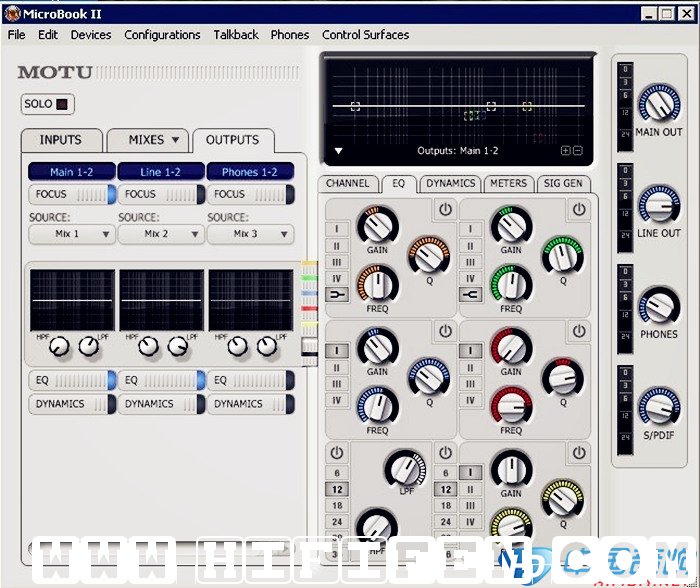Switch to the DYNAMICS tab
The height and width of the screenshot is (588, 700).
(450, 183)
